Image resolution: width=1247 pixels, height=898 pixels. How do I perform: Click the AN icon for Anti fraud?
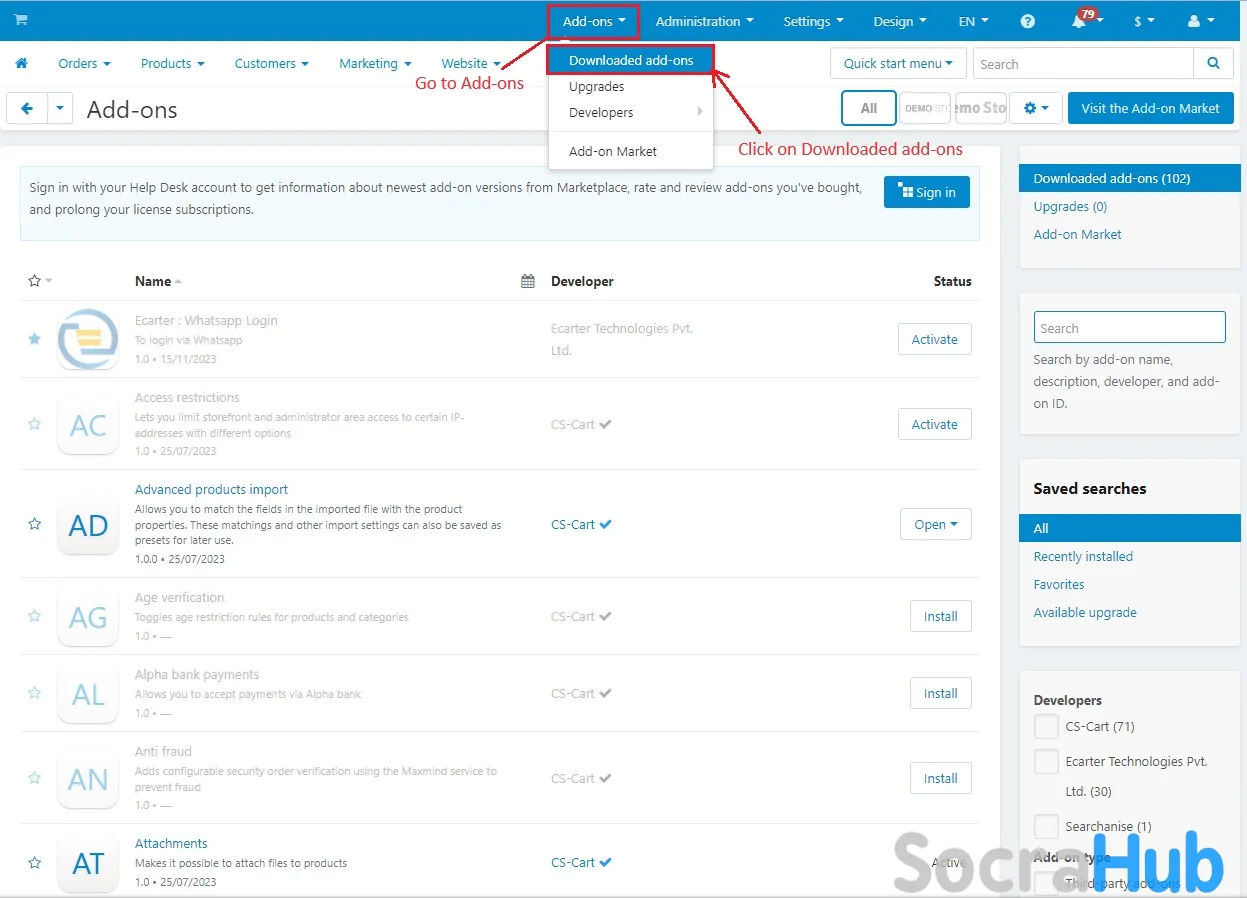pyautogui.click(x=88, y=779)
